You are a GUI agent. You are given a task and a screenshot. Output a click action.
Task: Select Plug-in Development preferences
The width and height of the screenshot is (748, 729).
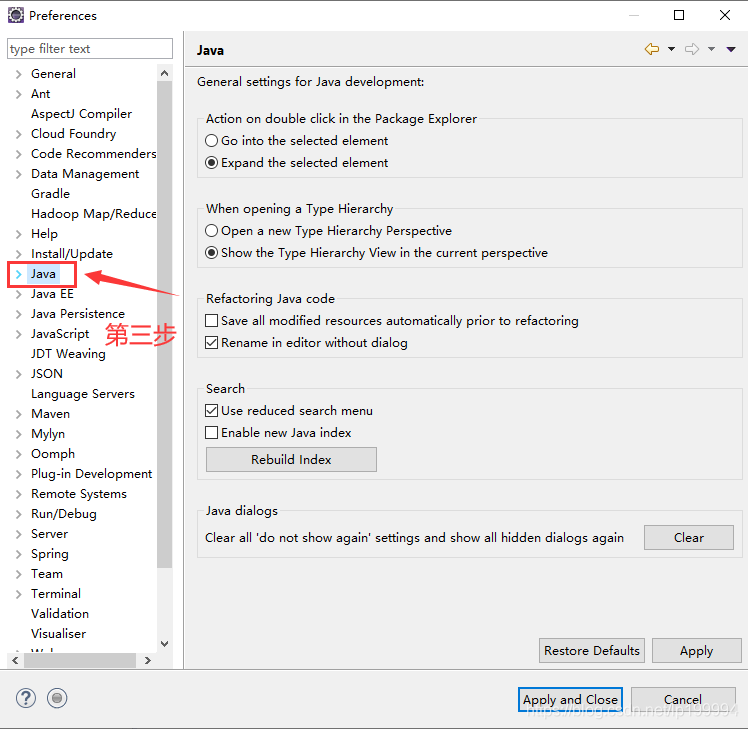point(91,474)
